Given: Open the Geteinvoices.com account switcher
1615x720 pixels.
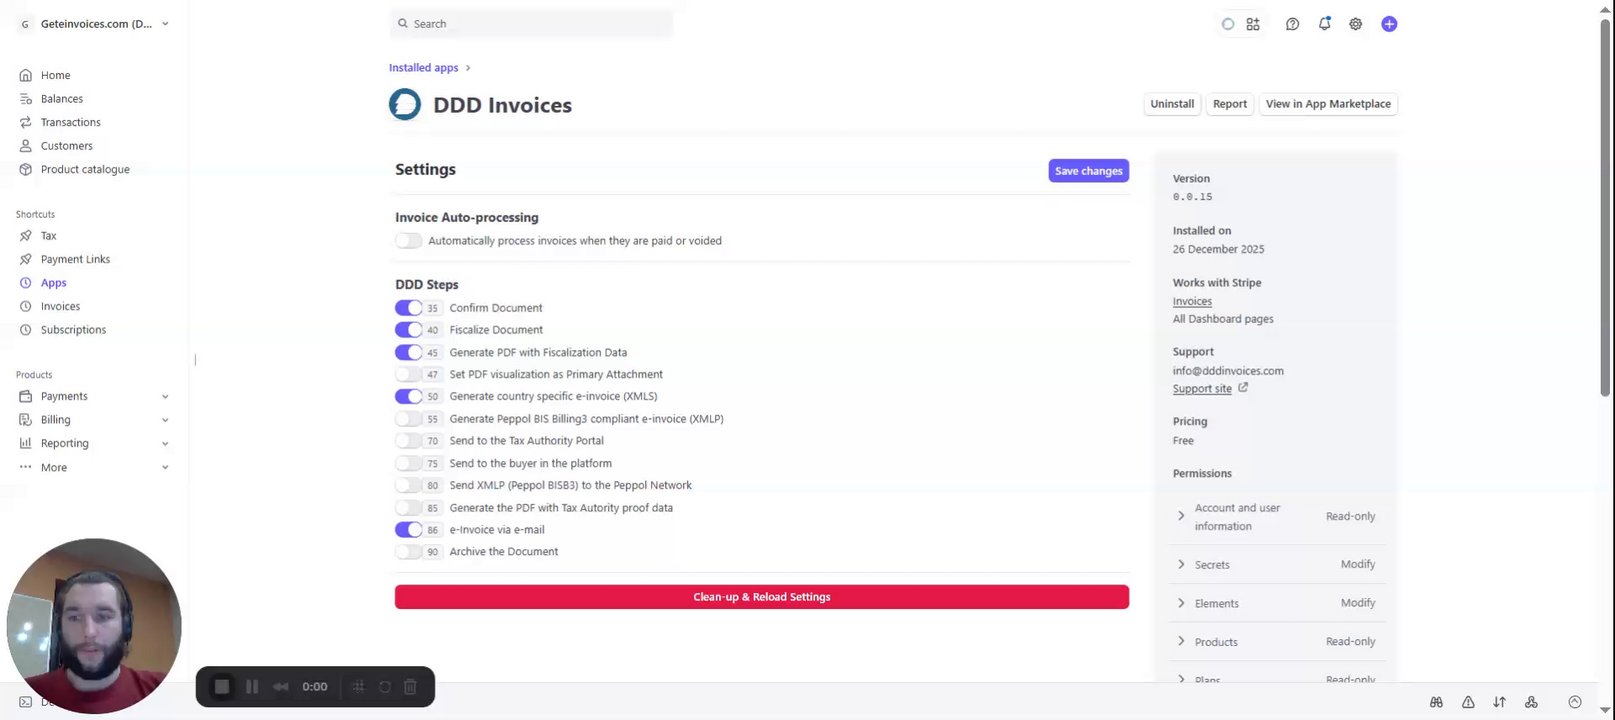Looking at the screenshot, I should (95, 24).
